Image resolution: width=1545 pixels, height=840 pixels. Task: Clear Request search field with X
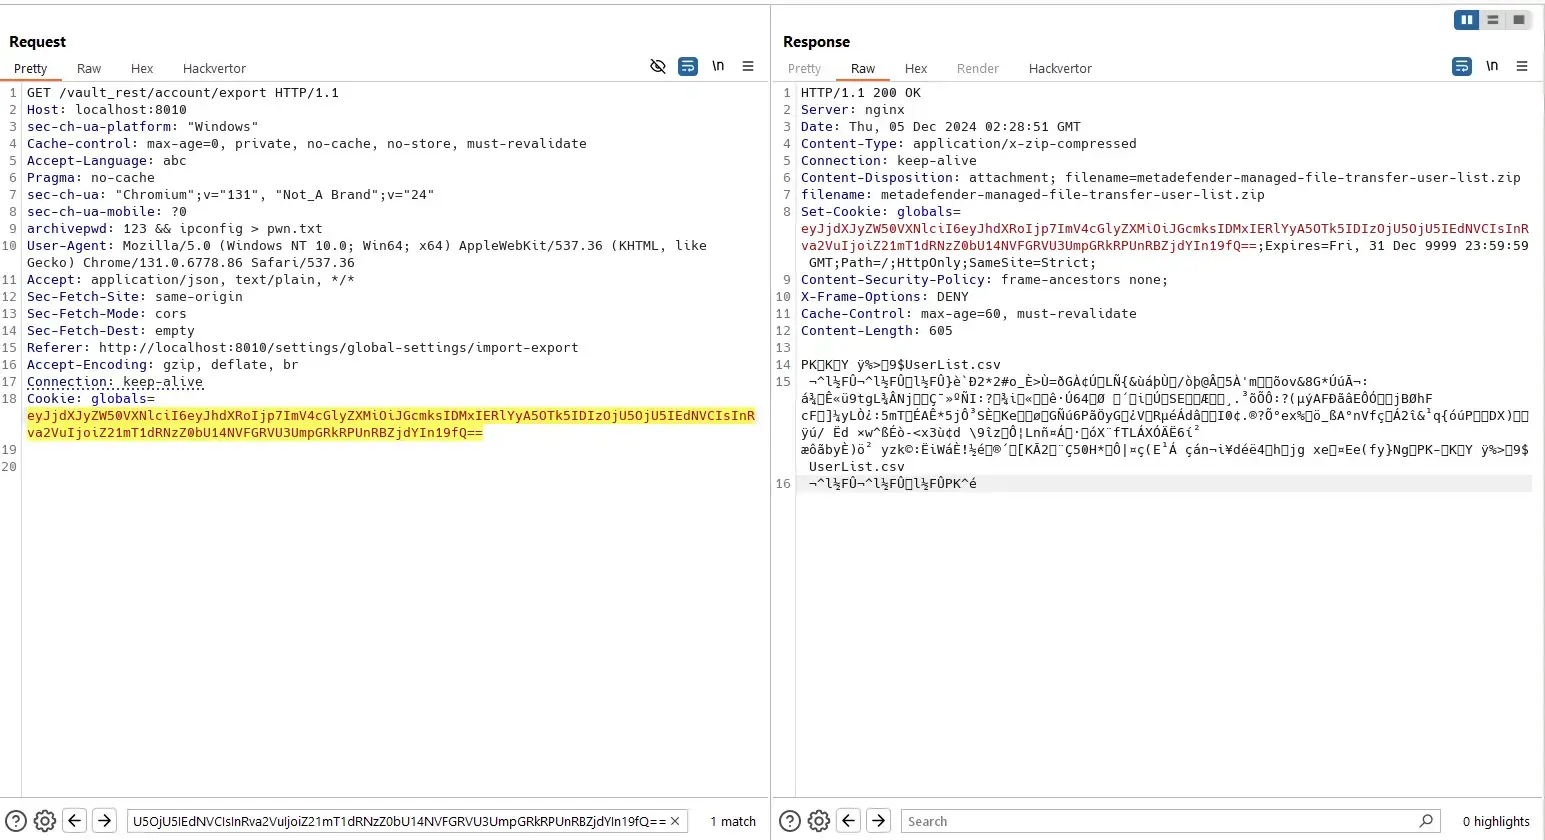pyautogui.click(x=676, y=821)
